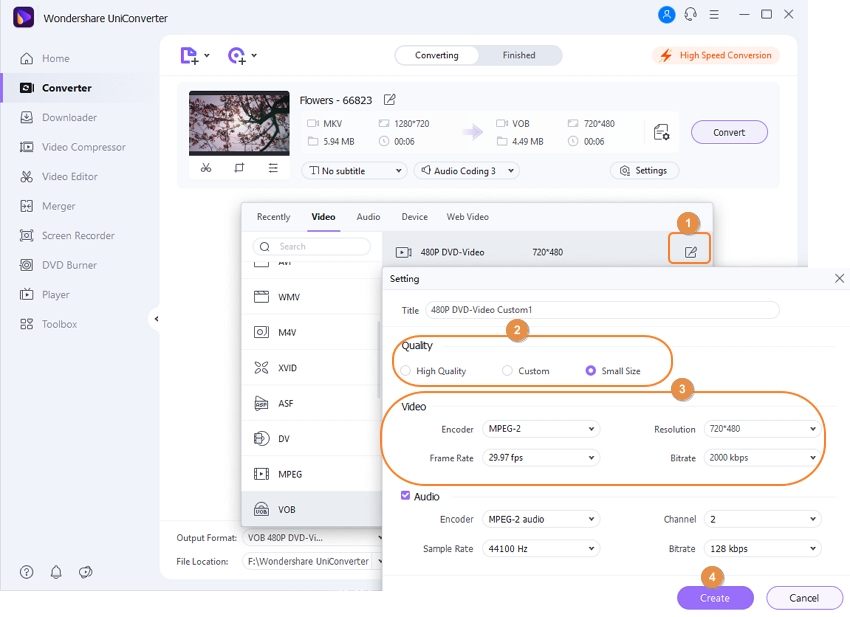Click the Settings button
This screenshot has width=850, height=617.
pyautogui.click(x=644, y=171)
